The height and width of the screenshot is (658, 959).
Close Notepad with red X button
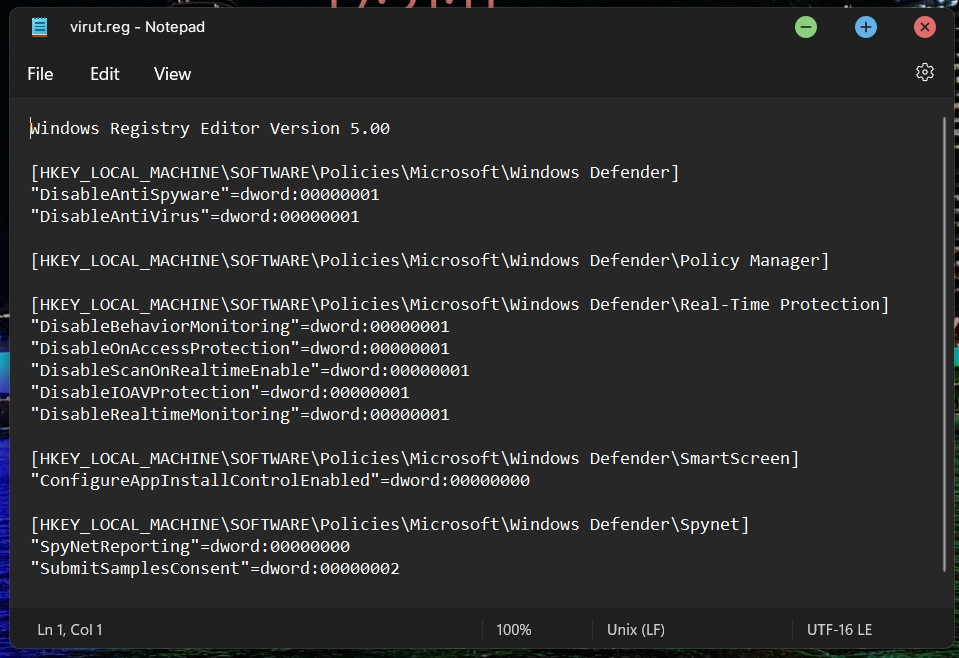pyautogui.click(x=925, y=27)
